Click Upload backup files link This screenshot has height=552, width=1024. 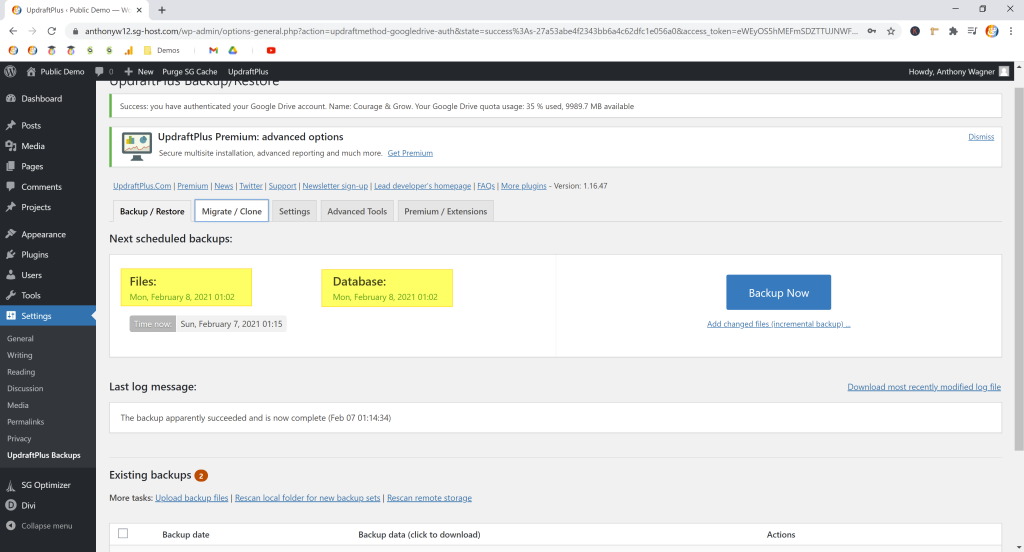pyautogui.click(x=191, y=498)
